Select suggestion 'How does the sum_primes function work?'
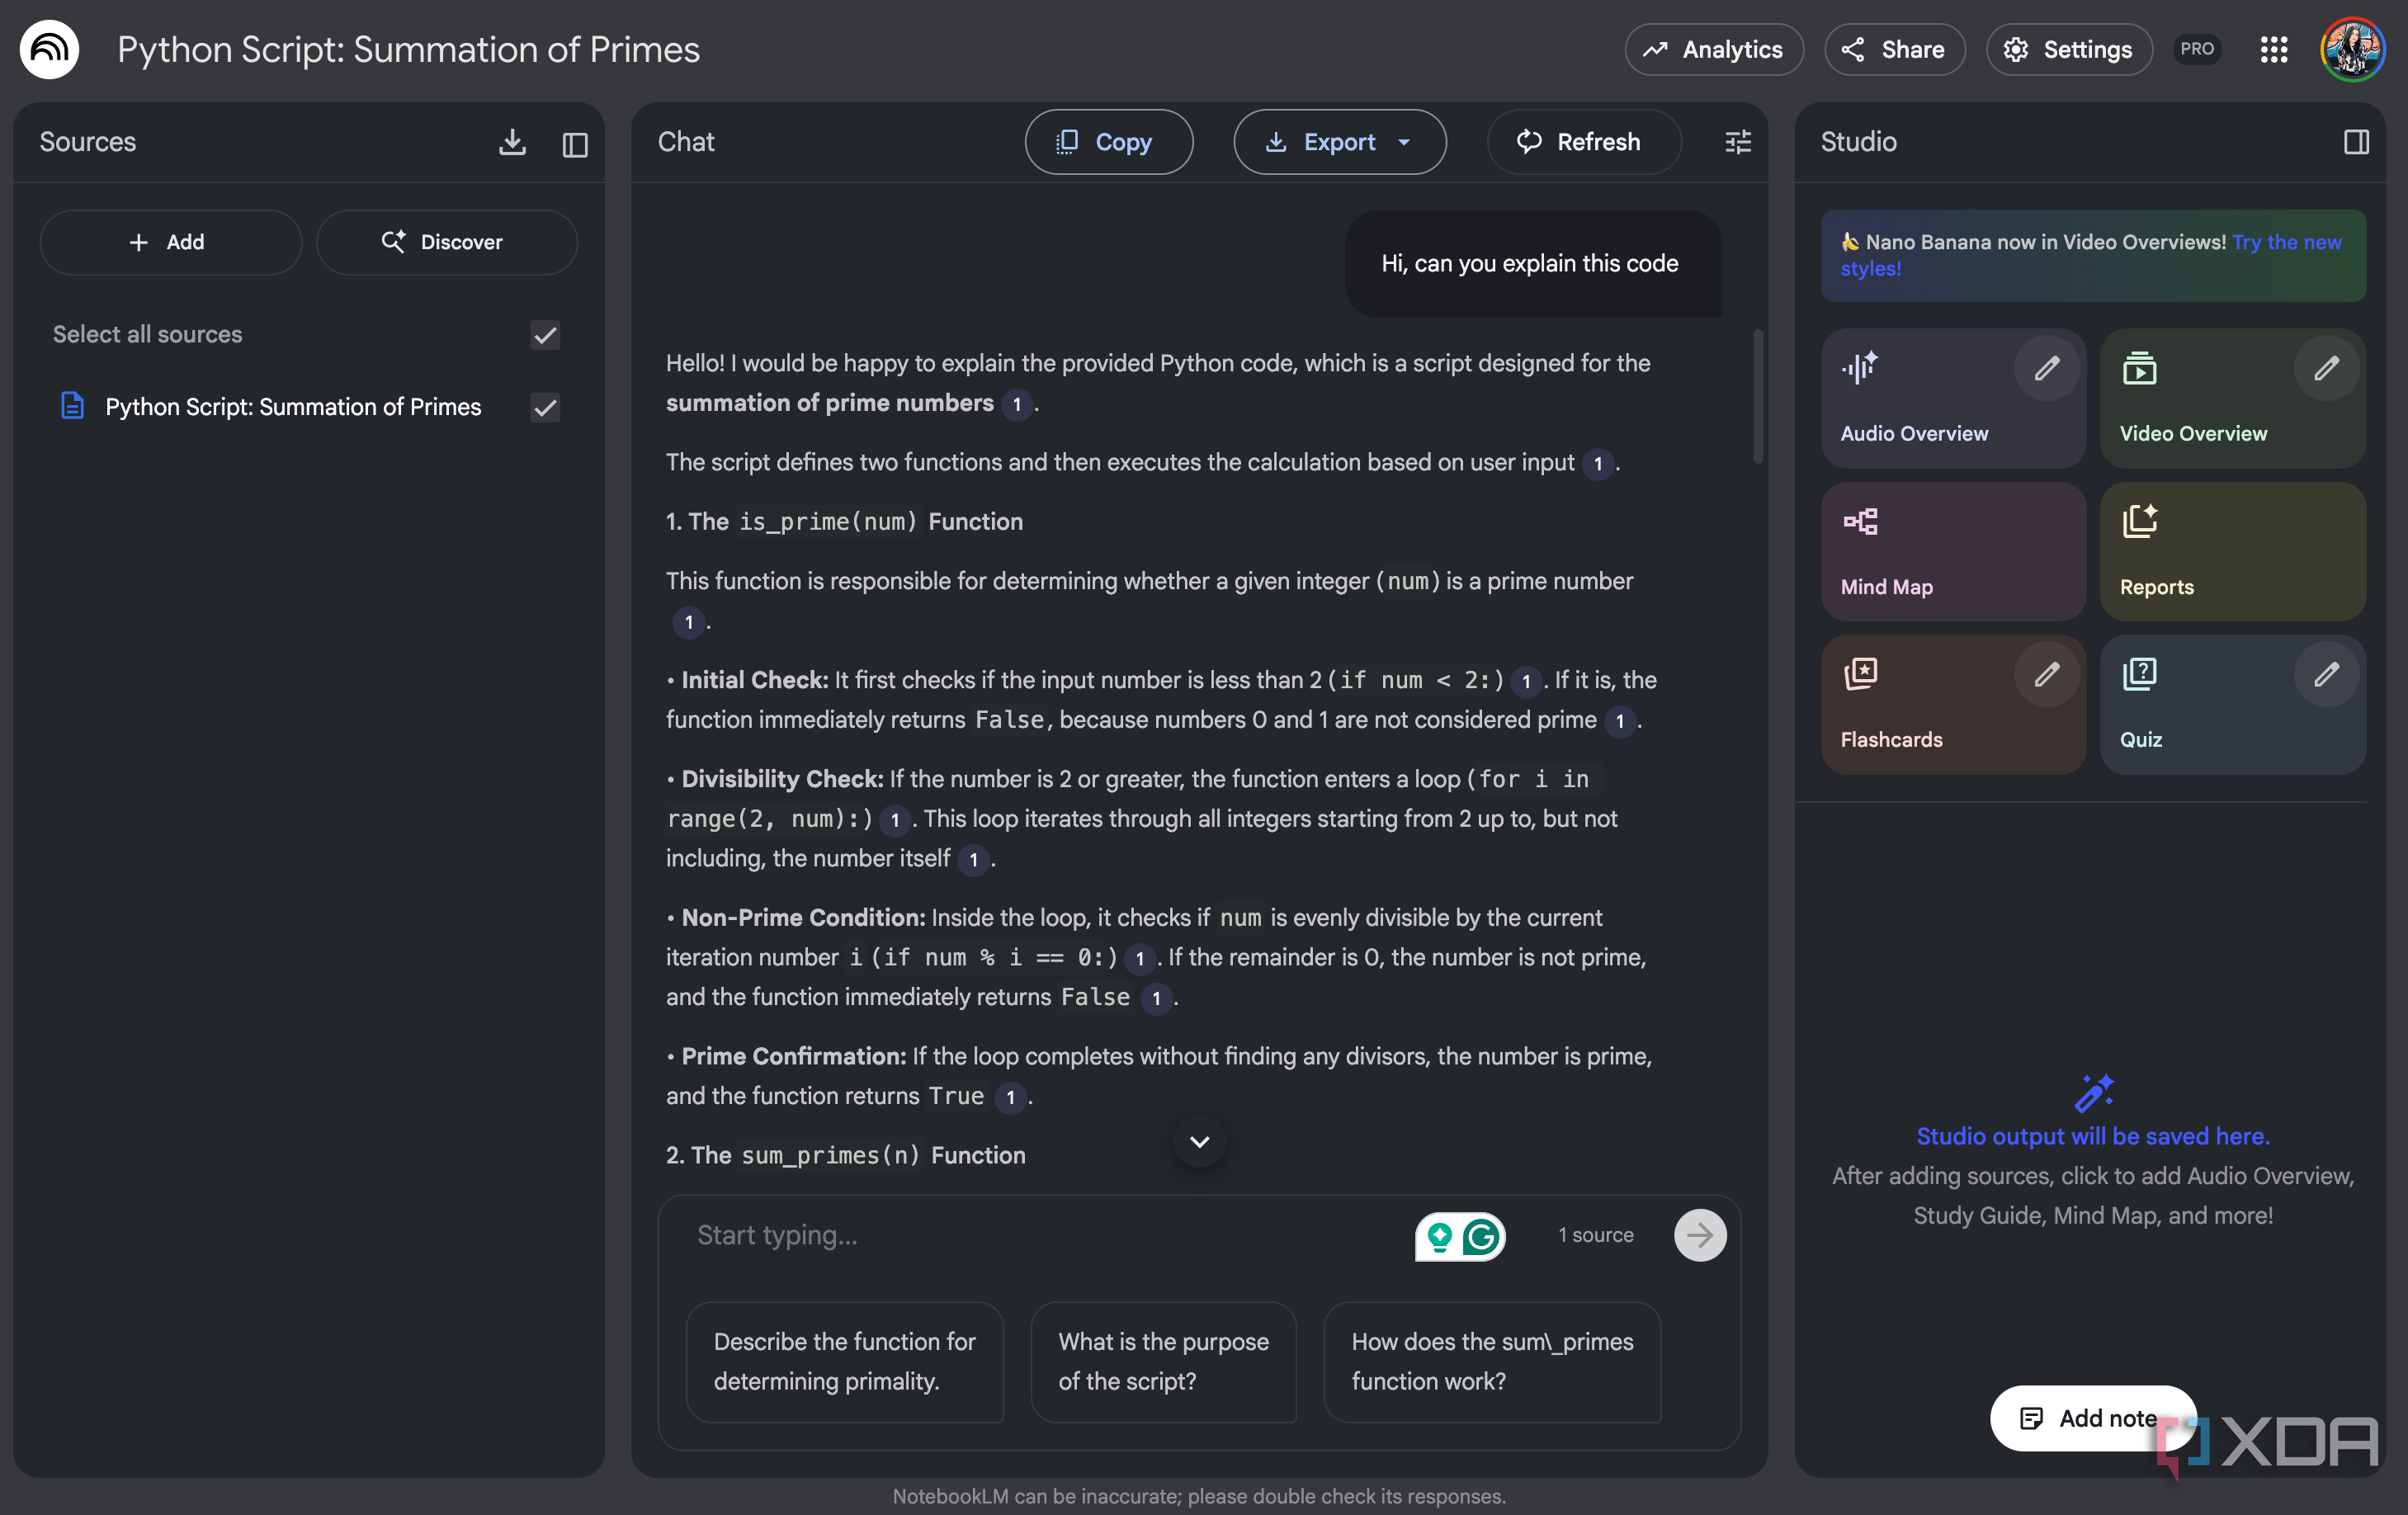 coord(1492,1361)
